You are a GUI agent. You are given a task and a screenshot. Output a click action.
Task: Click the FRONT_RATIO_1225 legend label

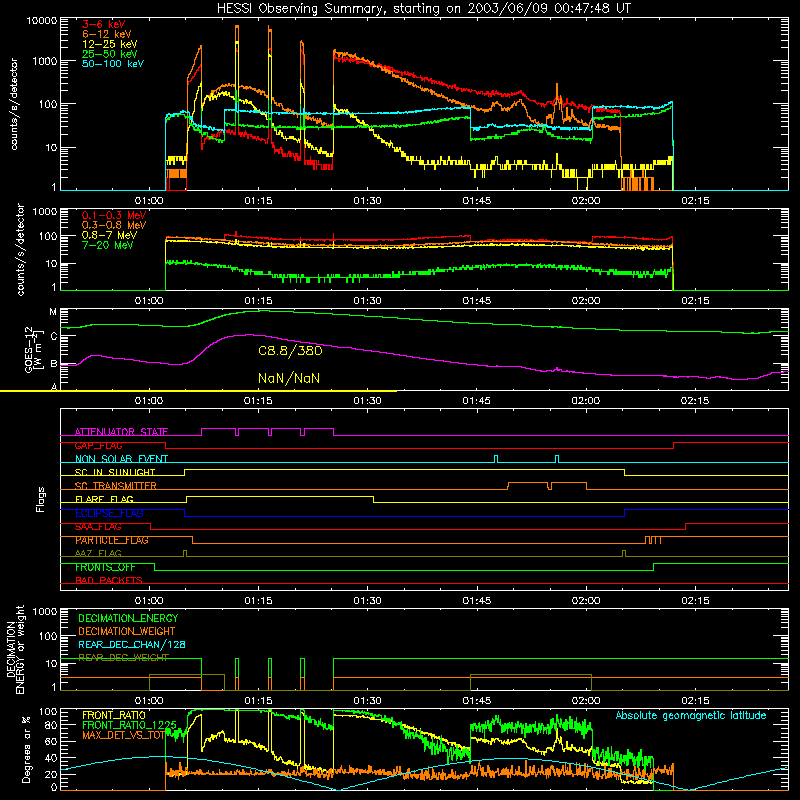click(x=130, y=725)
